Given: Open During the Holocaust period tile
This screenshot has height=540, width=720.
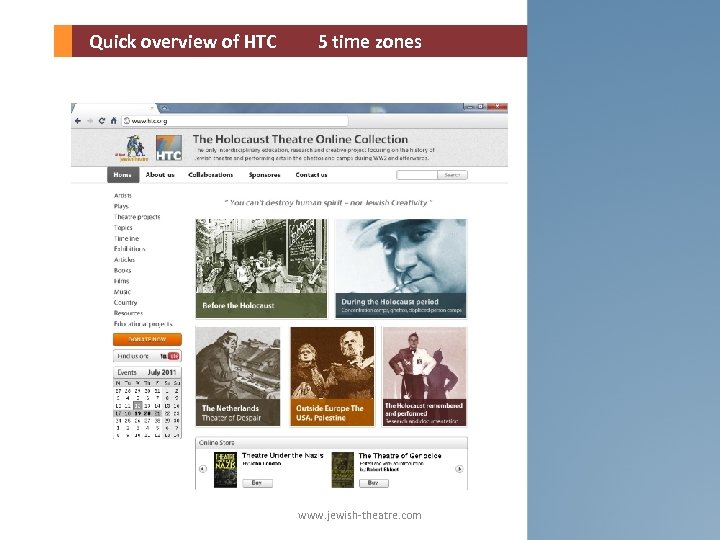Looking at the screenshot, I should [401, 269].
